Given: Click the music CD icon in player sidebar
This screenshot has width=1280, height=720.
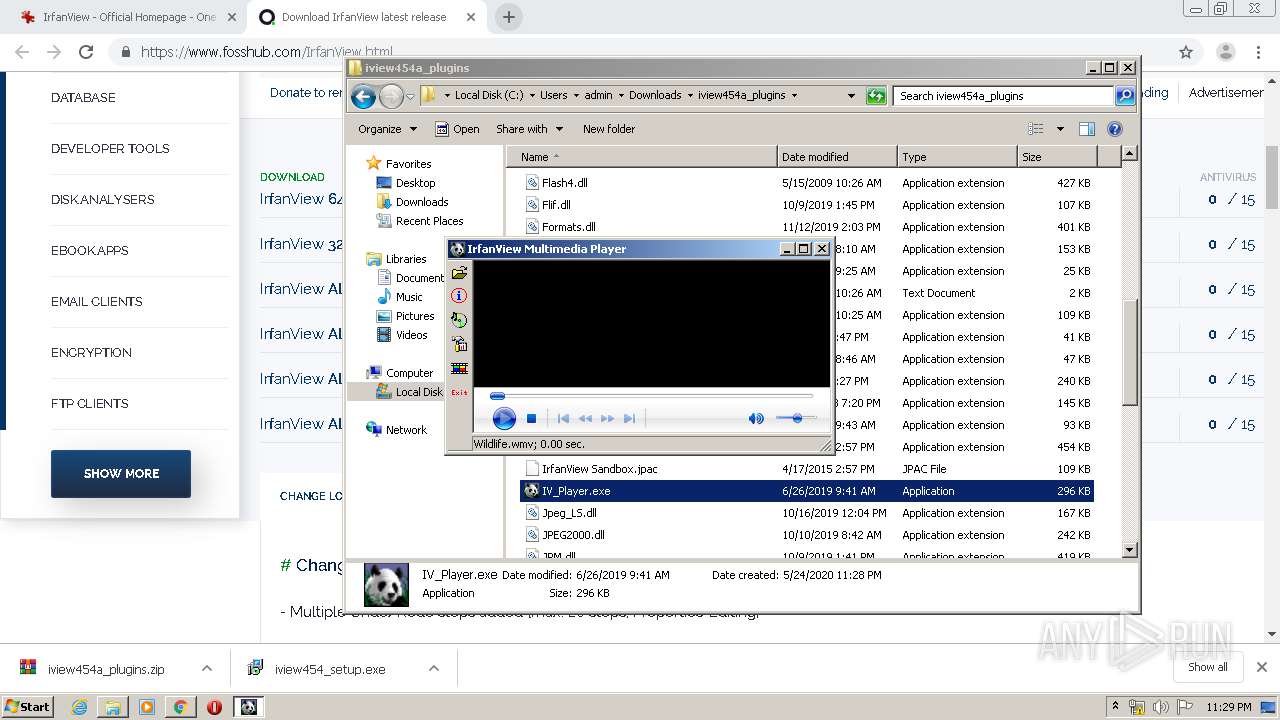Looking at the screenshot, I should (459, 320).
